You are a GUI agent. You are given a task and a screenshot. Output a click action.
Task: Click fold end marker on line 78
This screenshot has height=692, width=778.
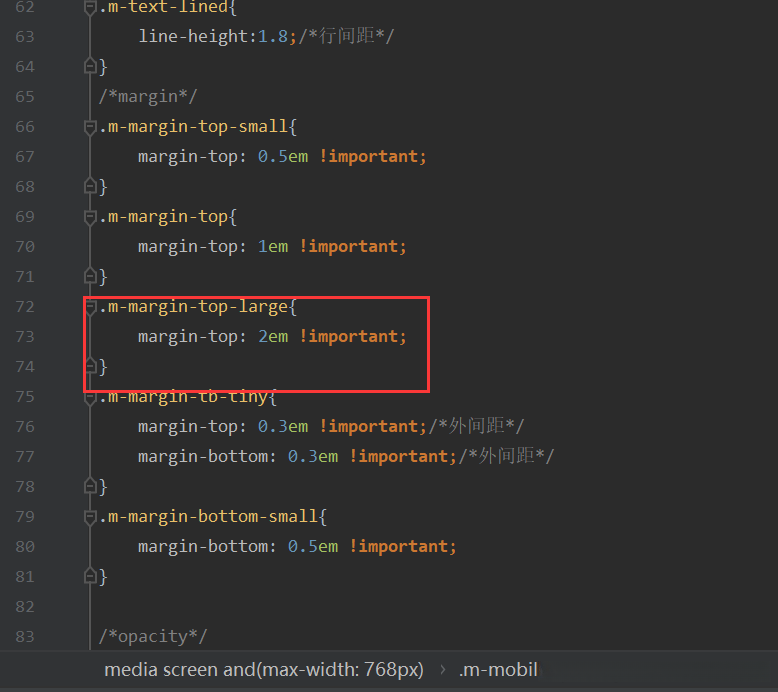click(x=90, y=486)
